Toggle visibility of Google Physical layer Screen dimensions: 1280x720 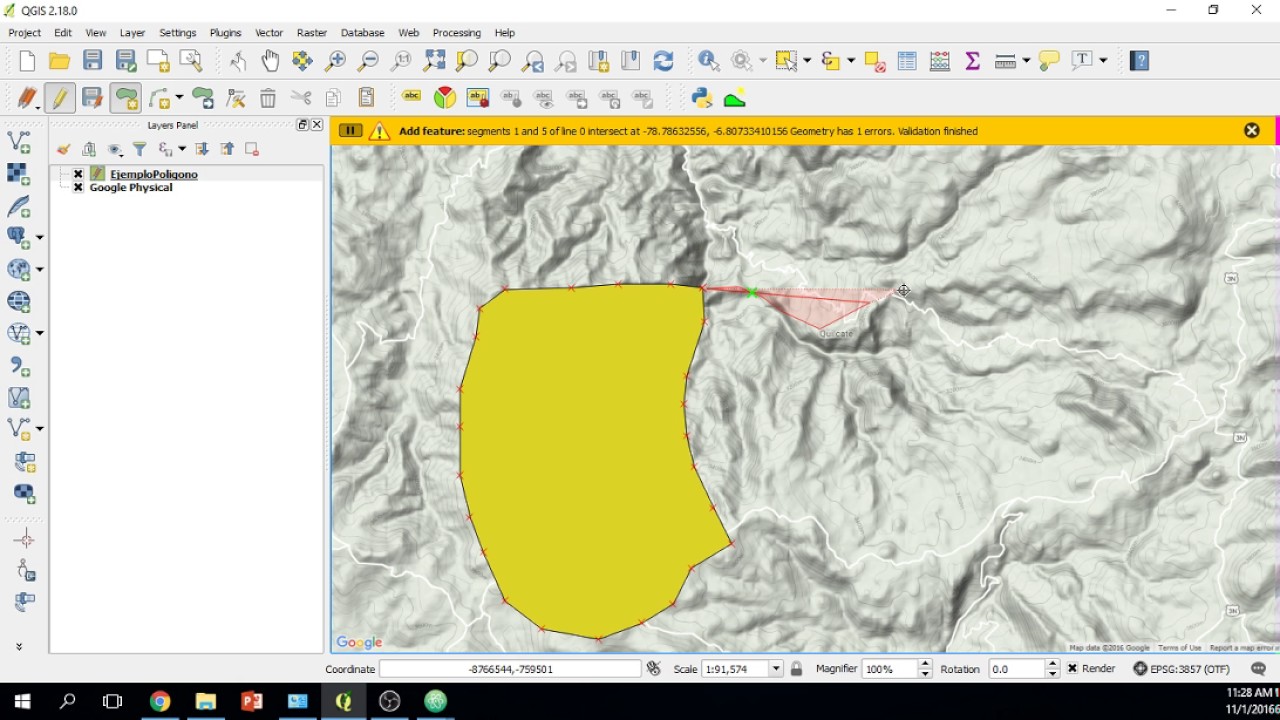pos(78,188)
